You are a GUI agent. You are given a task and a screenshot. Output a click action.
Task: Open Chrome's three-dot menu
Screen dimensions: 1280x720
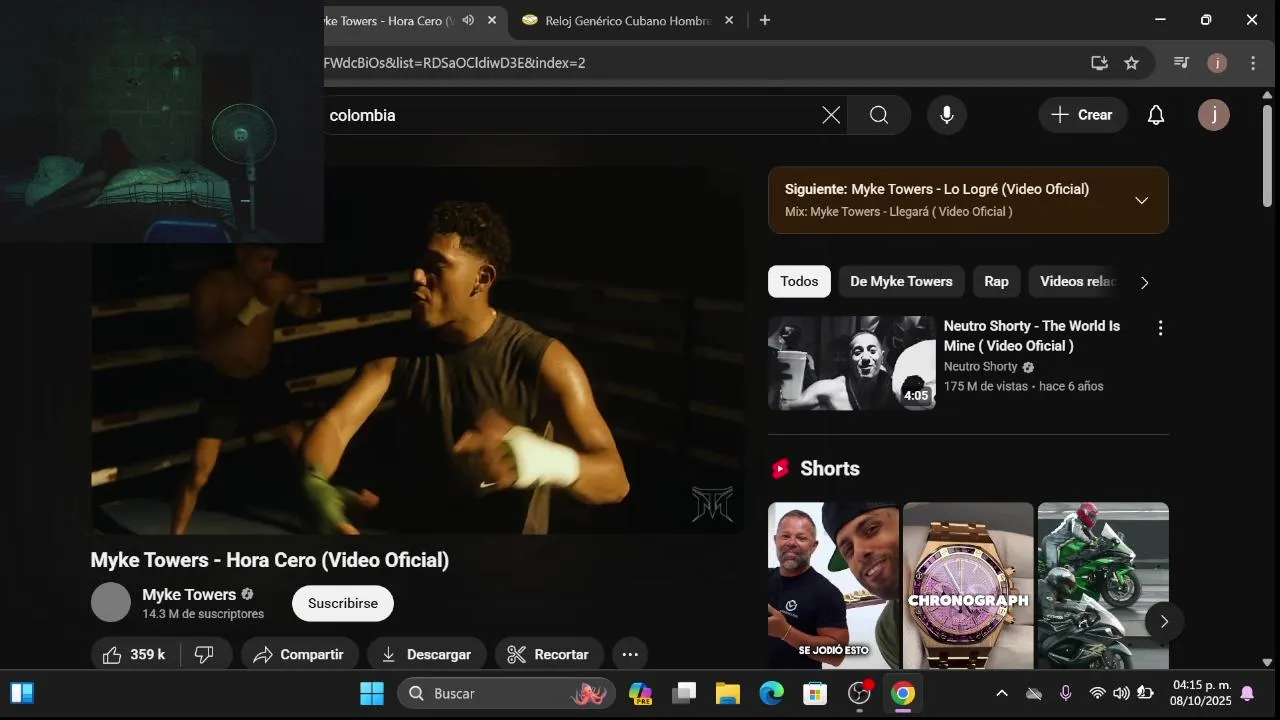(x=1253, y=63)
